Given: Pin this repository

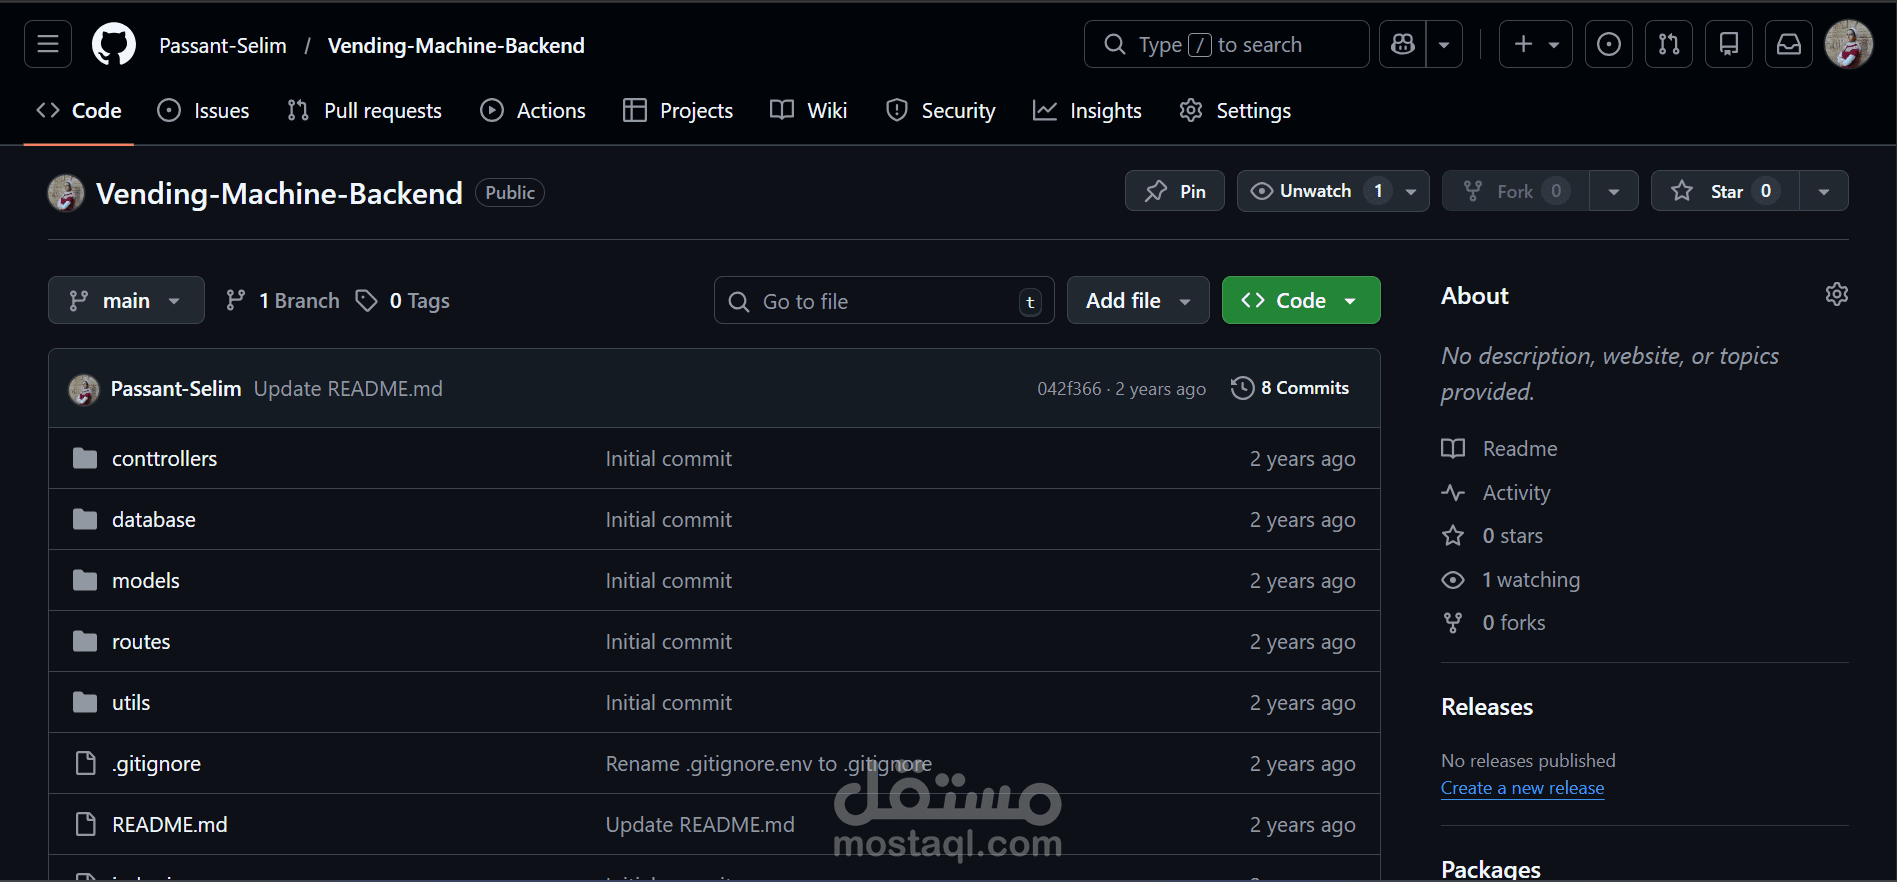Looking at the screenshot, I should coord(1175,191).
